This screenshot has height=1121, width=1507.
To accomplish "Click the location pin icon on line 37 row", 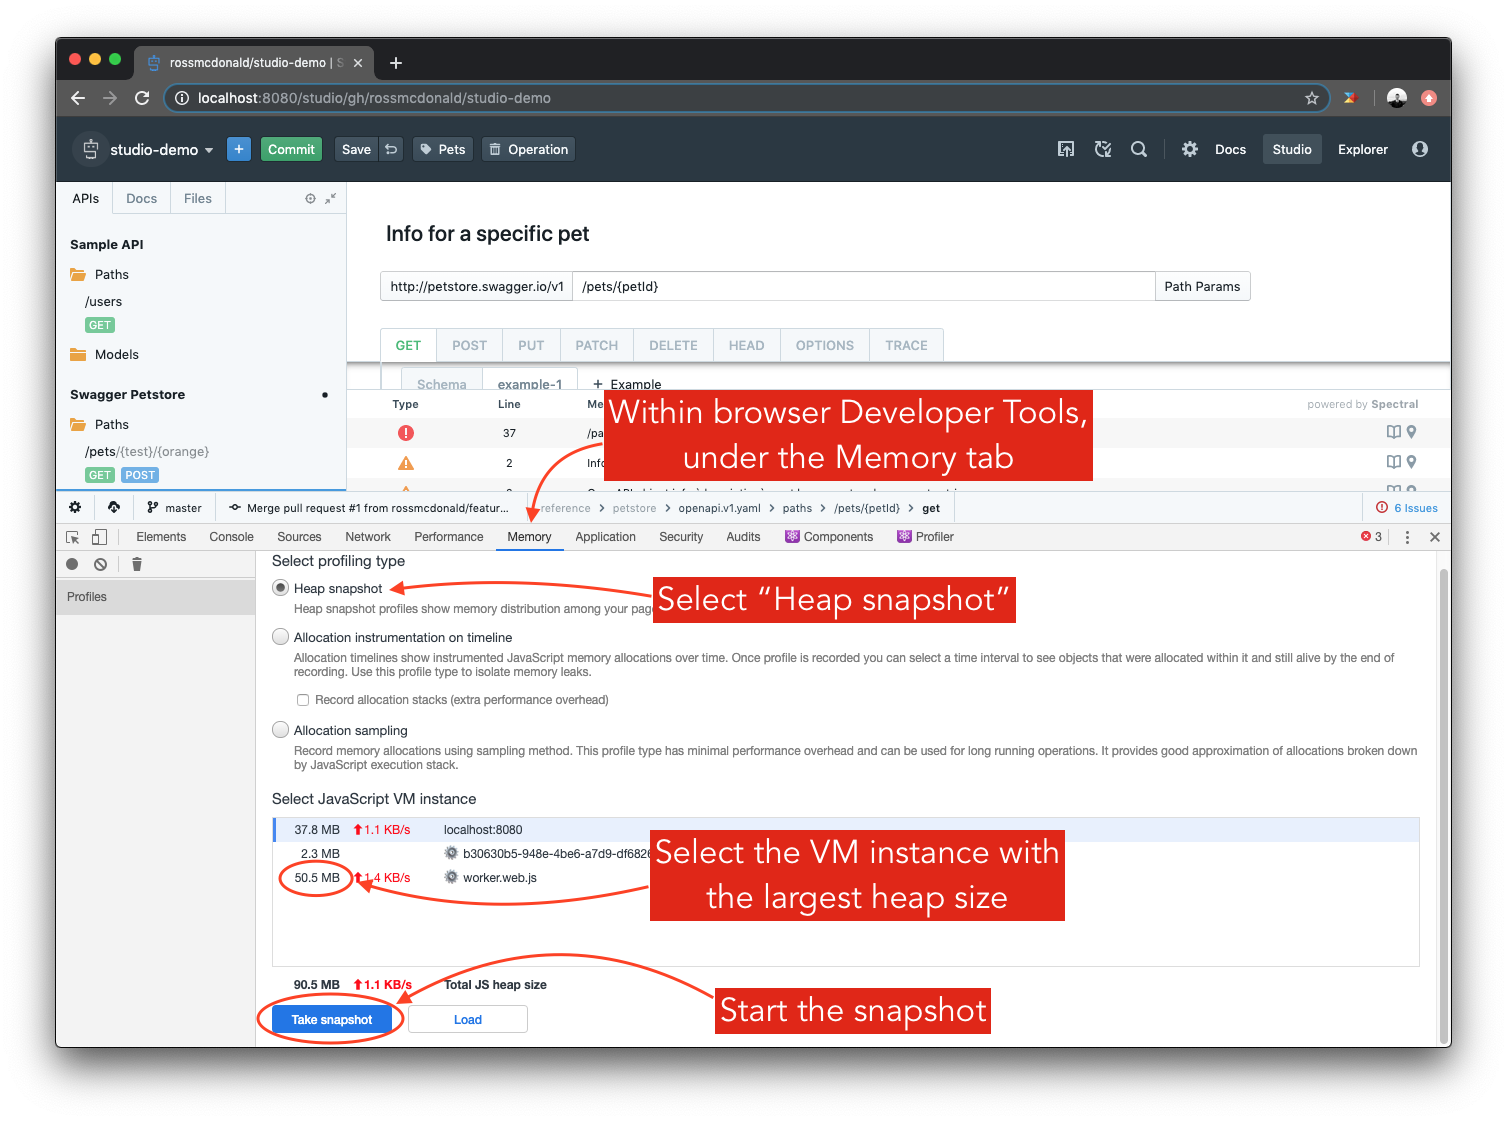I will [1411, 432].
